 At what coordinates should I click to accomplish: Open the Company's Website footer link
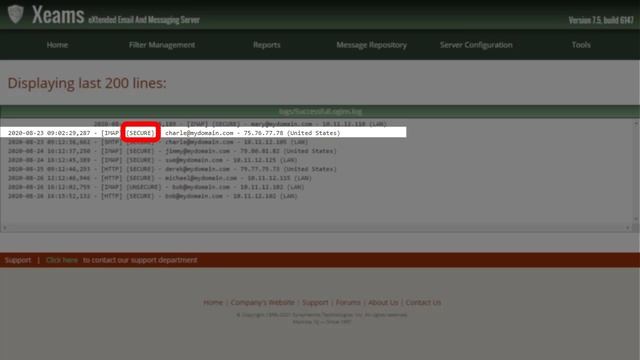(262, 302)
